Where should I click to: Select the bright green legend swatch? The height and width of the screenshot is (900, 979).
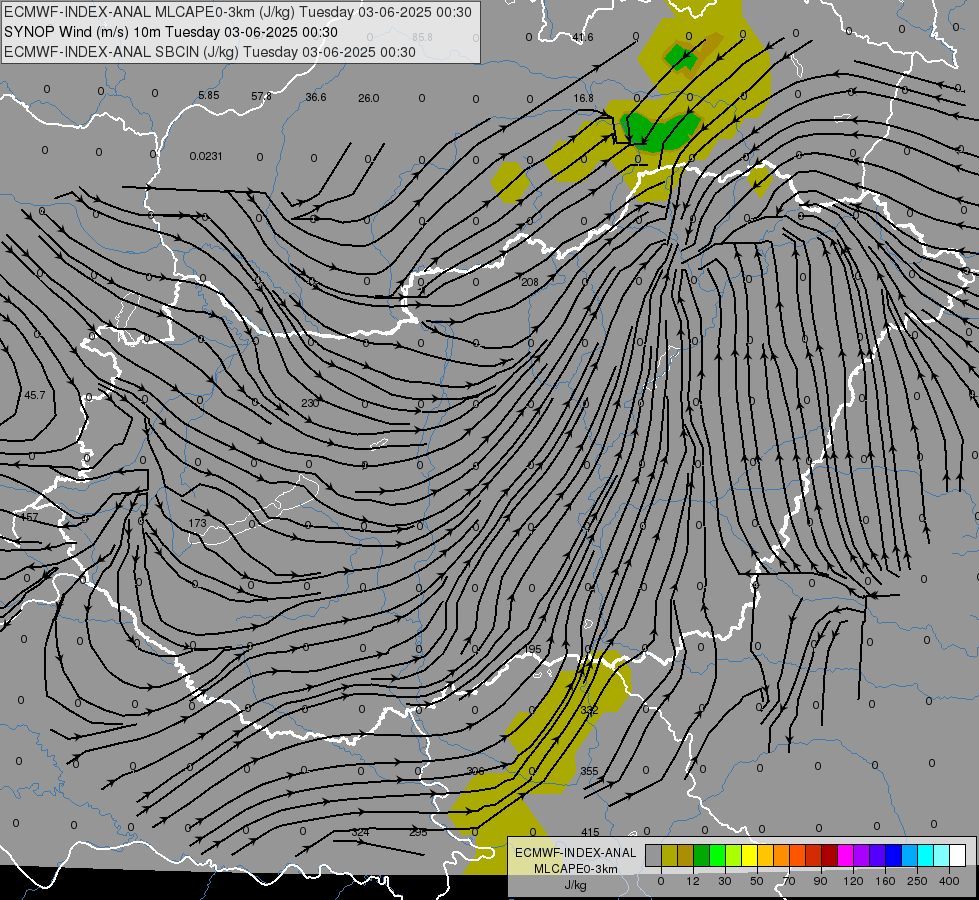(717, 856)
